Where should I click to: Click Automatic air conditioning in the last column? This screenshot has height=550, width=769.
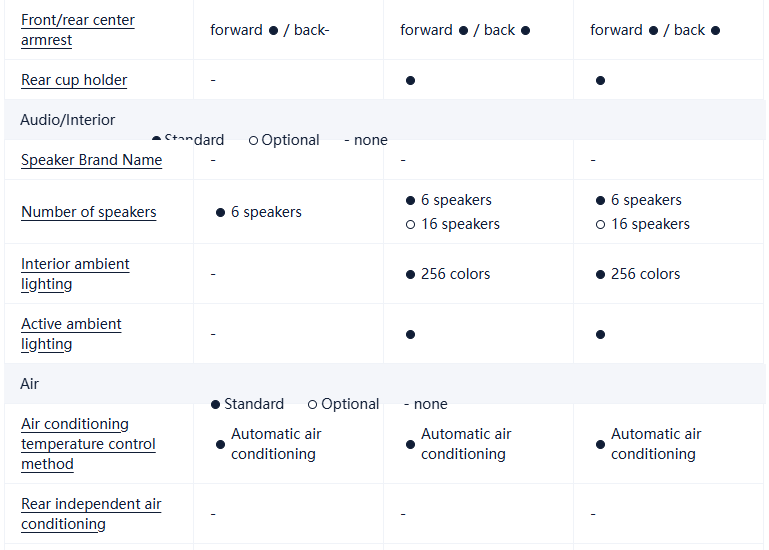(x=655, y=444)
